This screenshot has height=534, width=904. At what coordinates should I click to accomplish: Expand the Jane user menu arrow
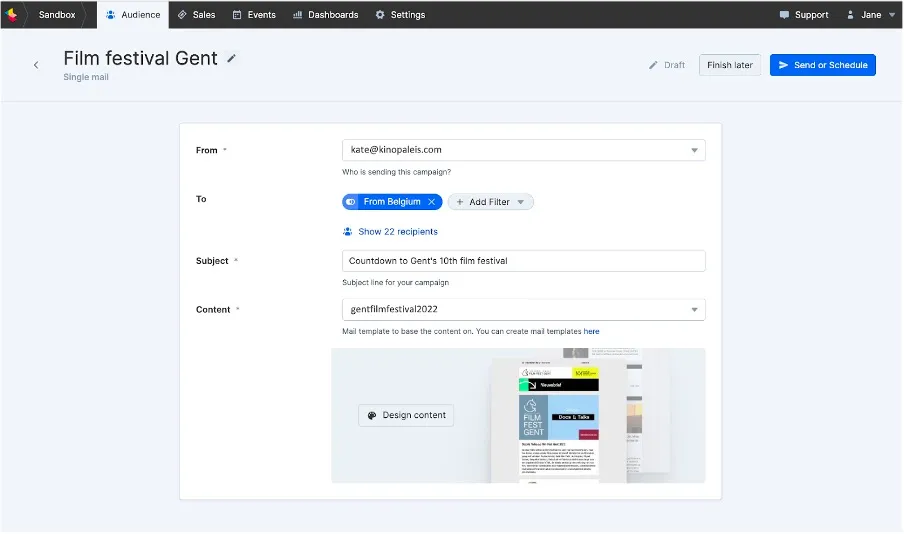pos(892,15)
